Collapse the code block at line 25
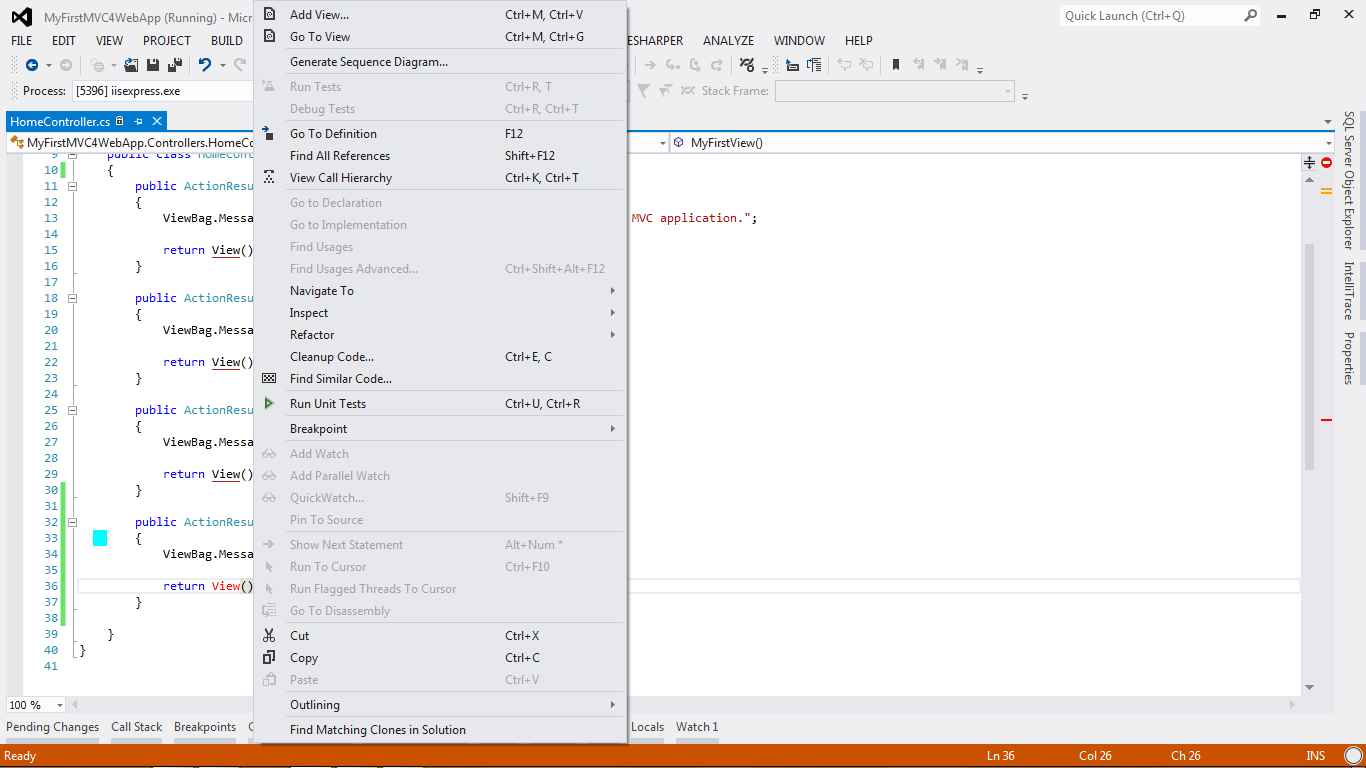 (72, 410)
